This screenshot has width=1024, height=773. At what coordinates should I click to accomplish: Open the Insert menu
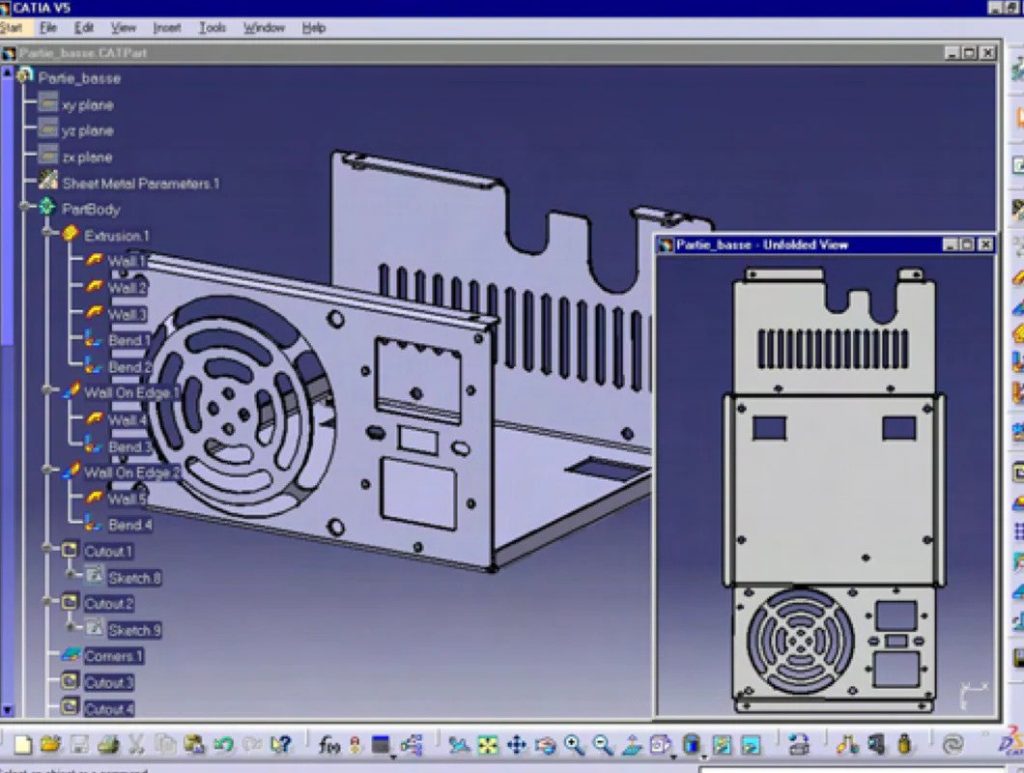(166, 28)
